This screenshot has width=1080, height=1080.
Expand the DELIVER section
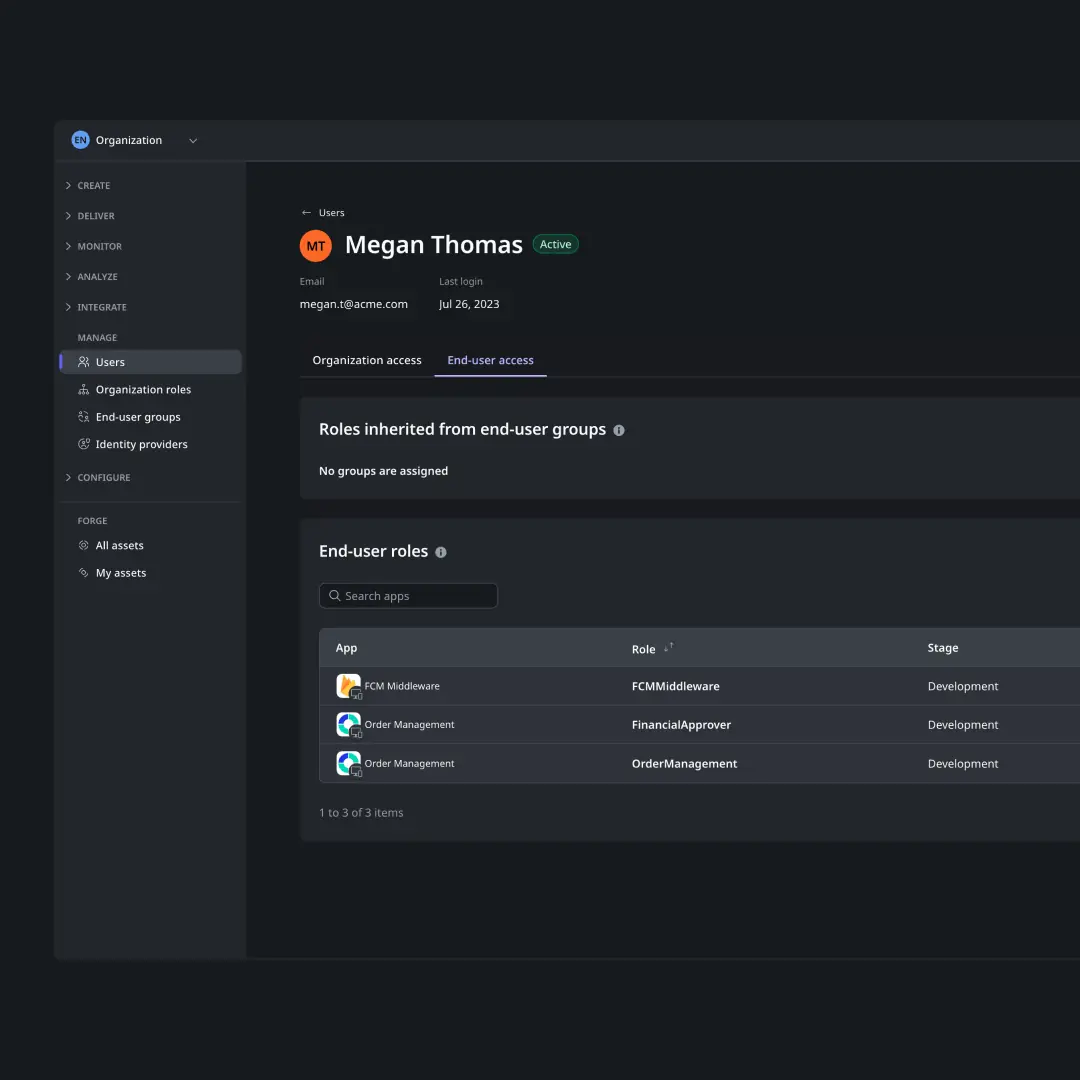pyautogui.click(x=96, y=216)
